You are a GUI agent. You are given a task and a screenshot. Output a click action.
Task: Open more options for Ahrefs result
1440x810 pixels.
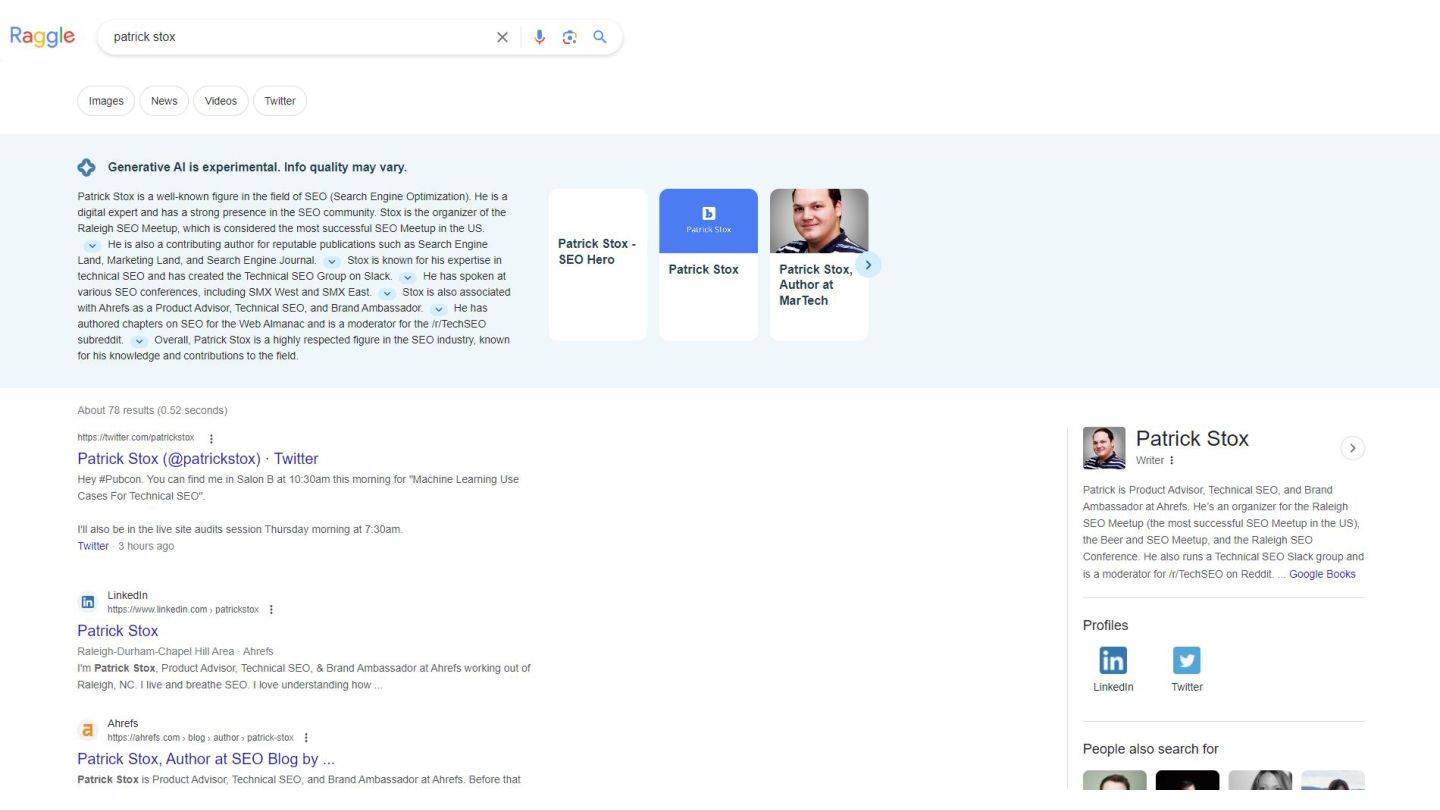[x=306, y=737]
